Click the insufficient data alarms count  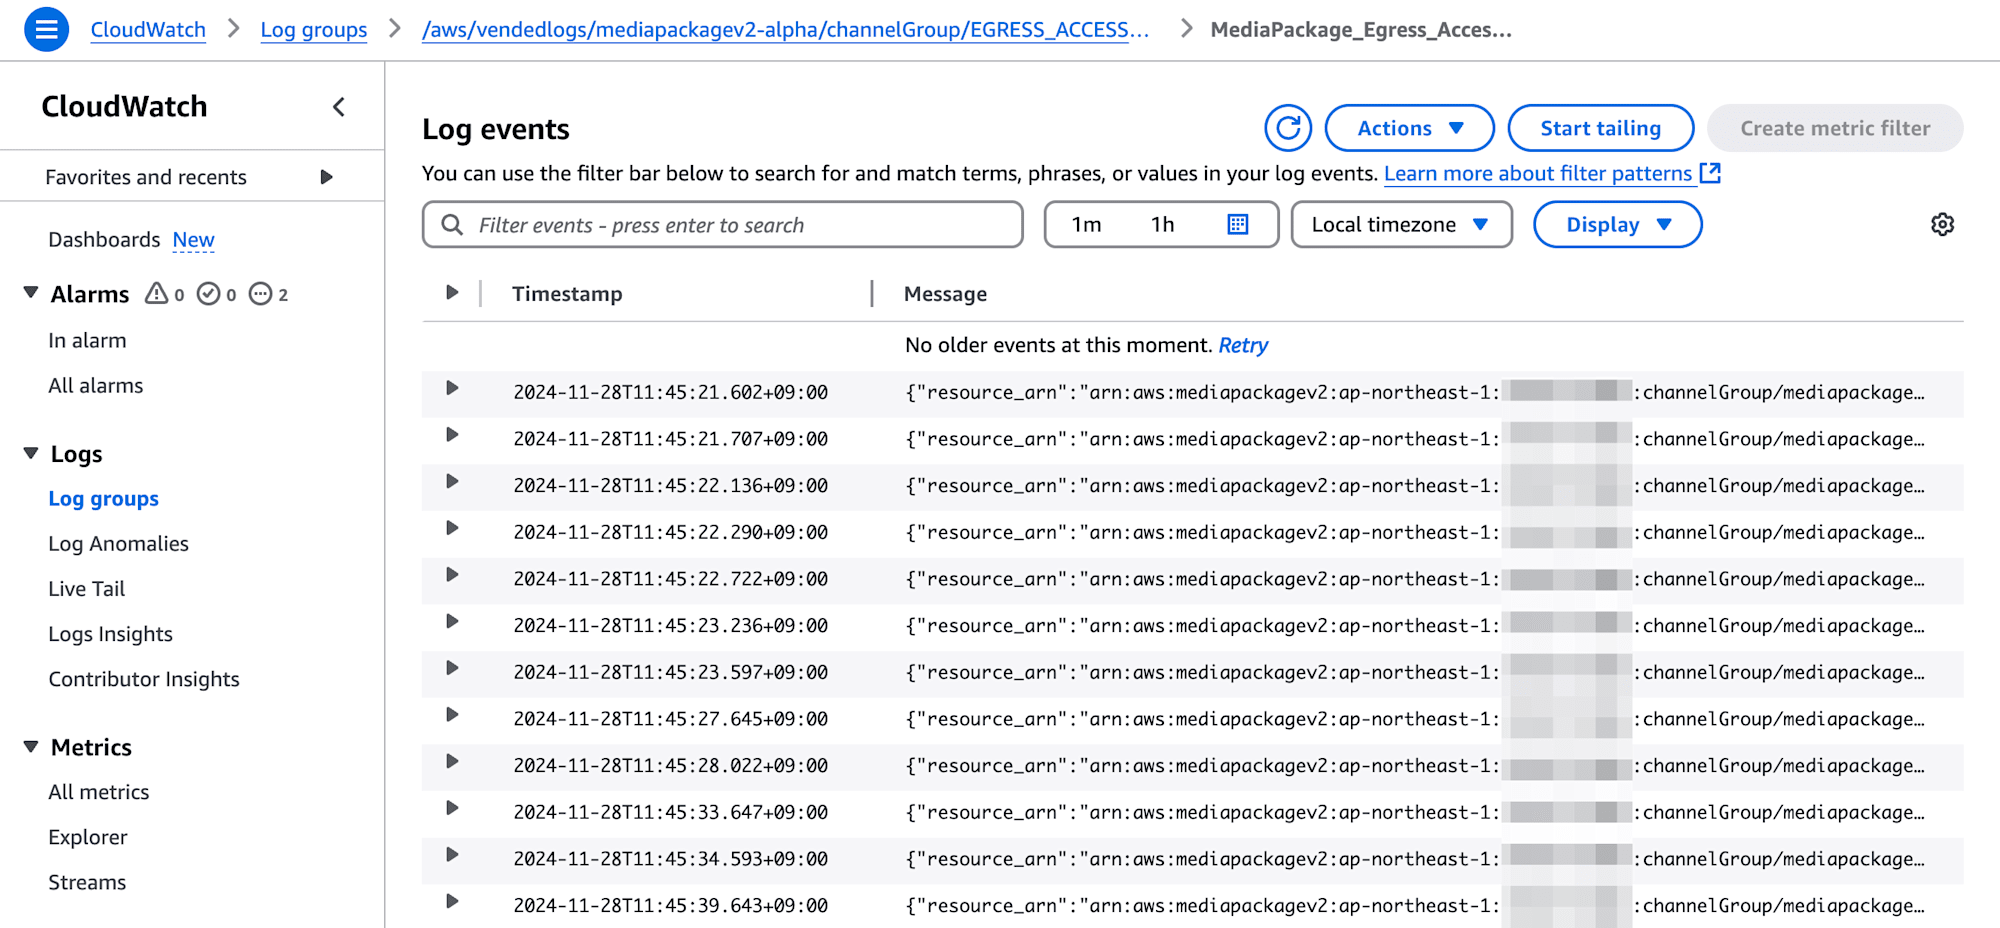click(269, 294)
